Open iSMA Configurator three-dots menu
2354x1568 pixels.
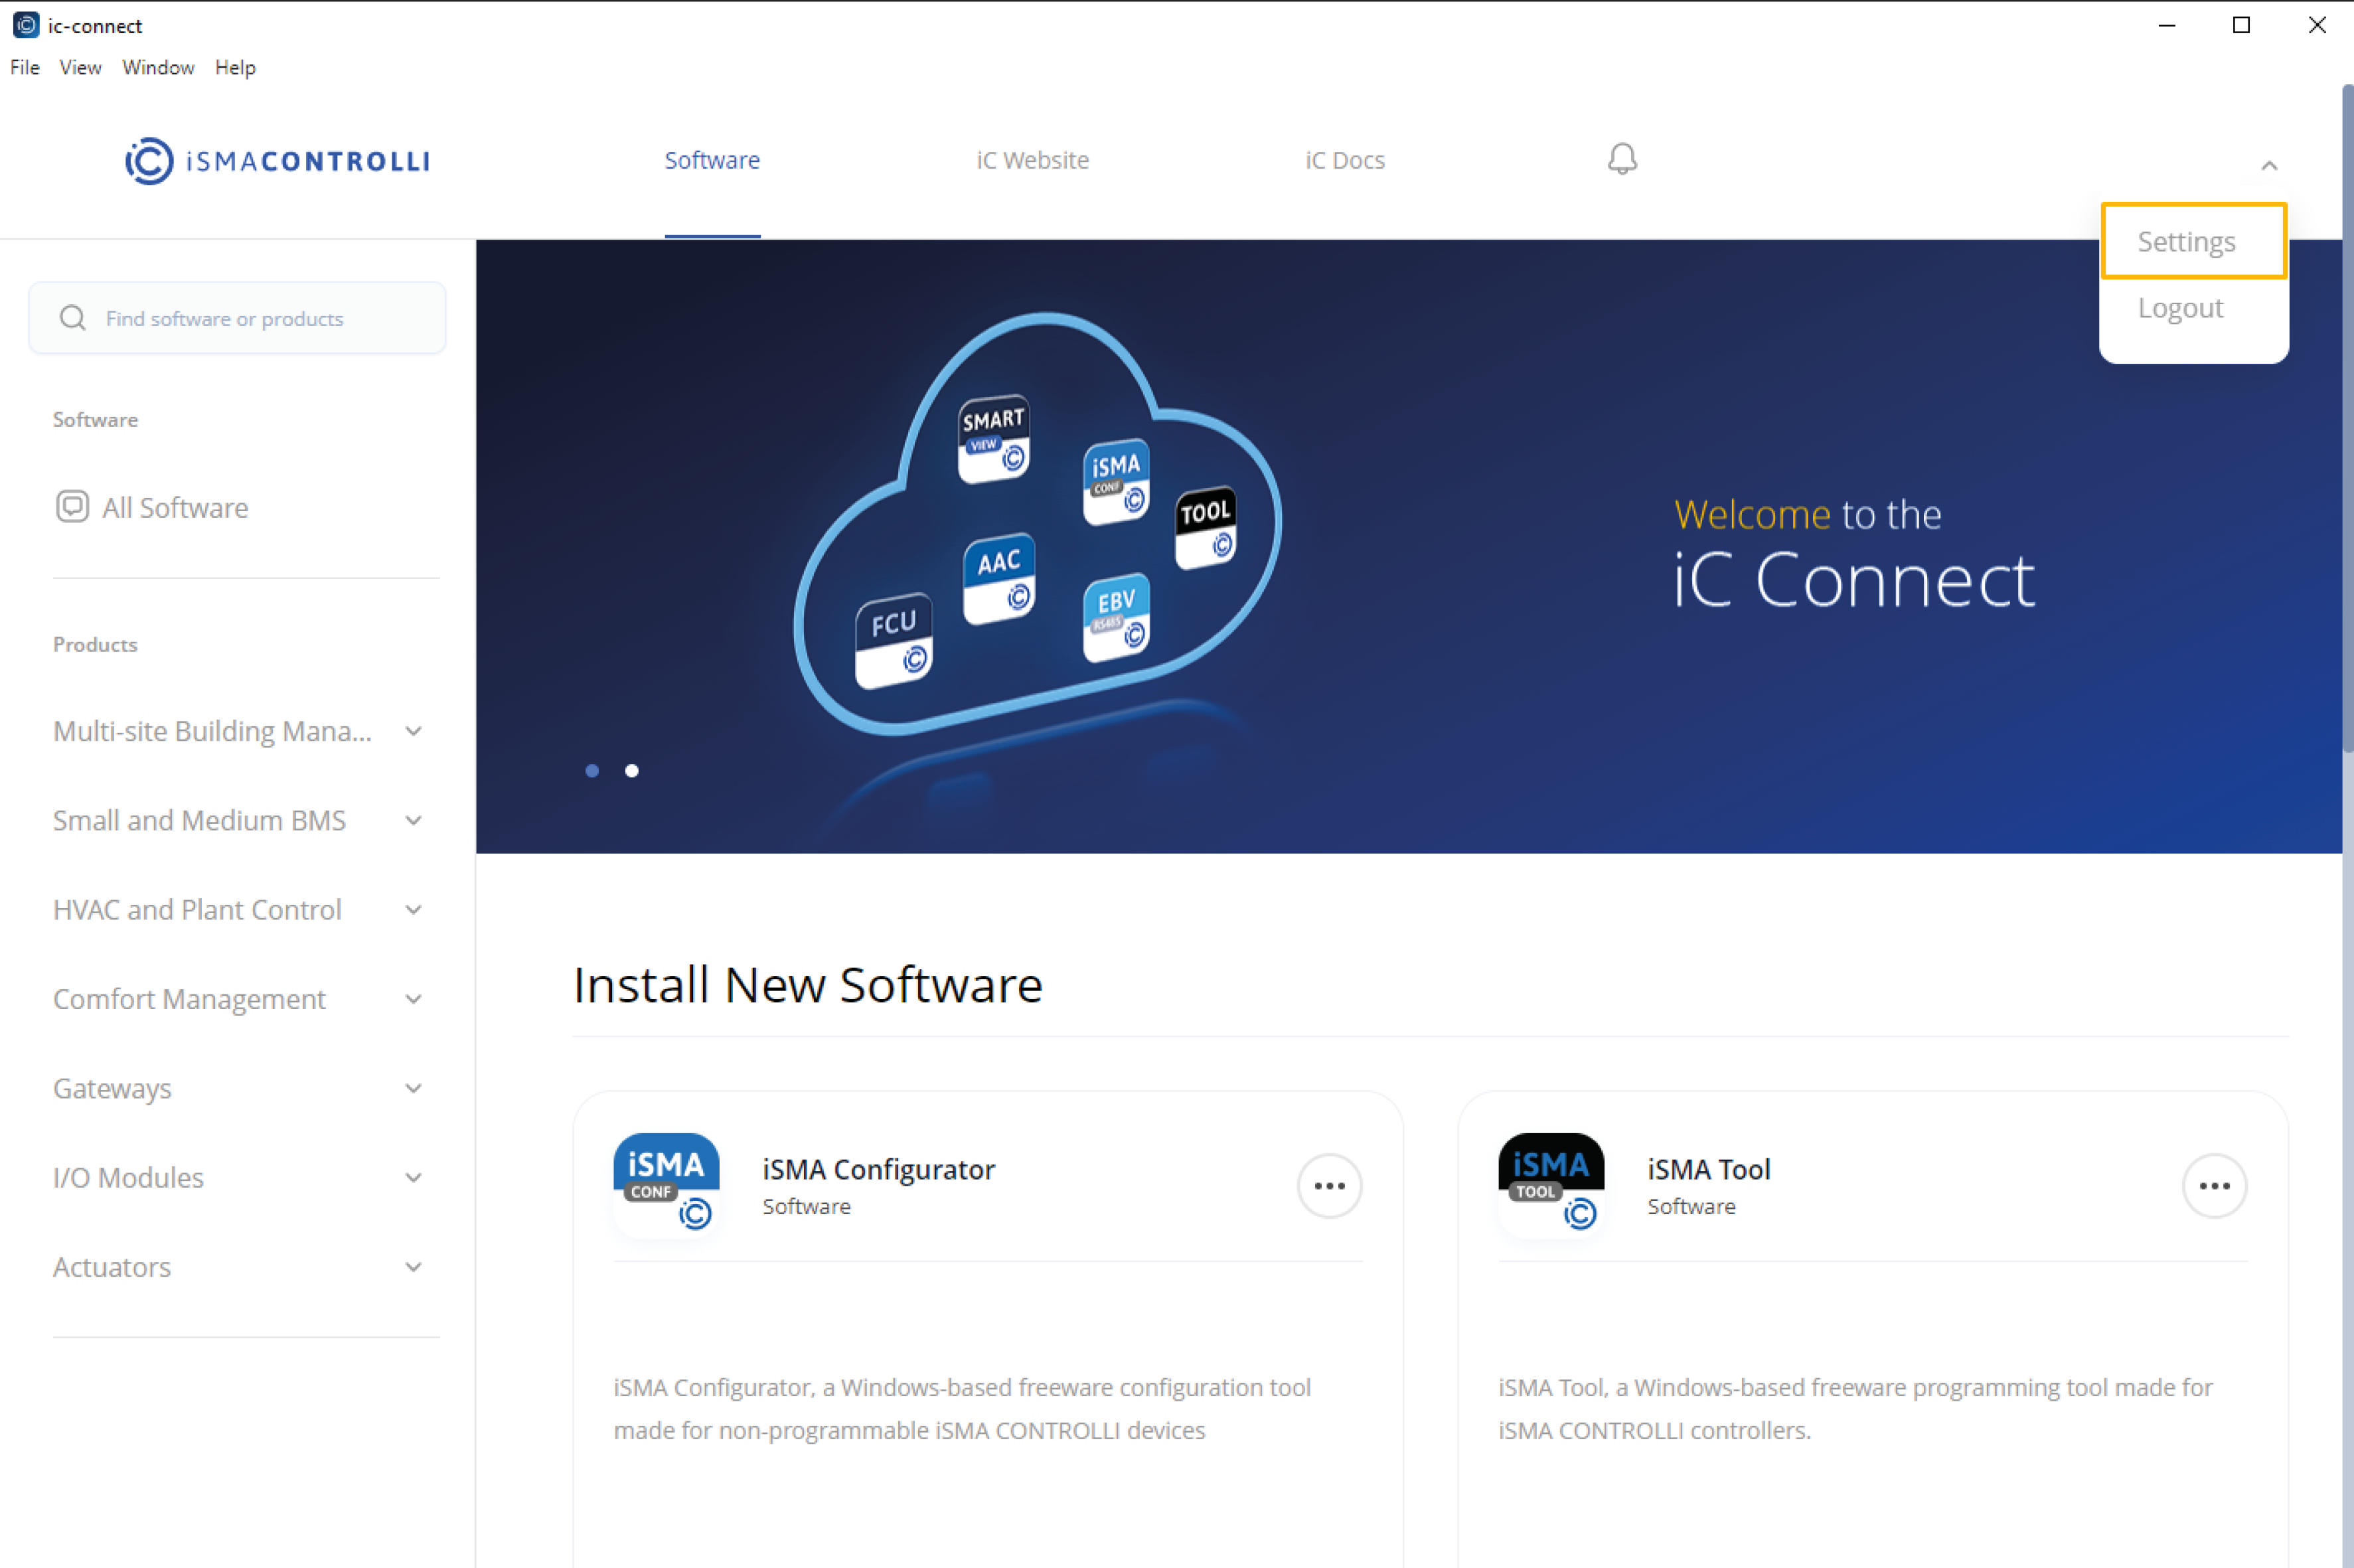click(x=1329, y=1186)
